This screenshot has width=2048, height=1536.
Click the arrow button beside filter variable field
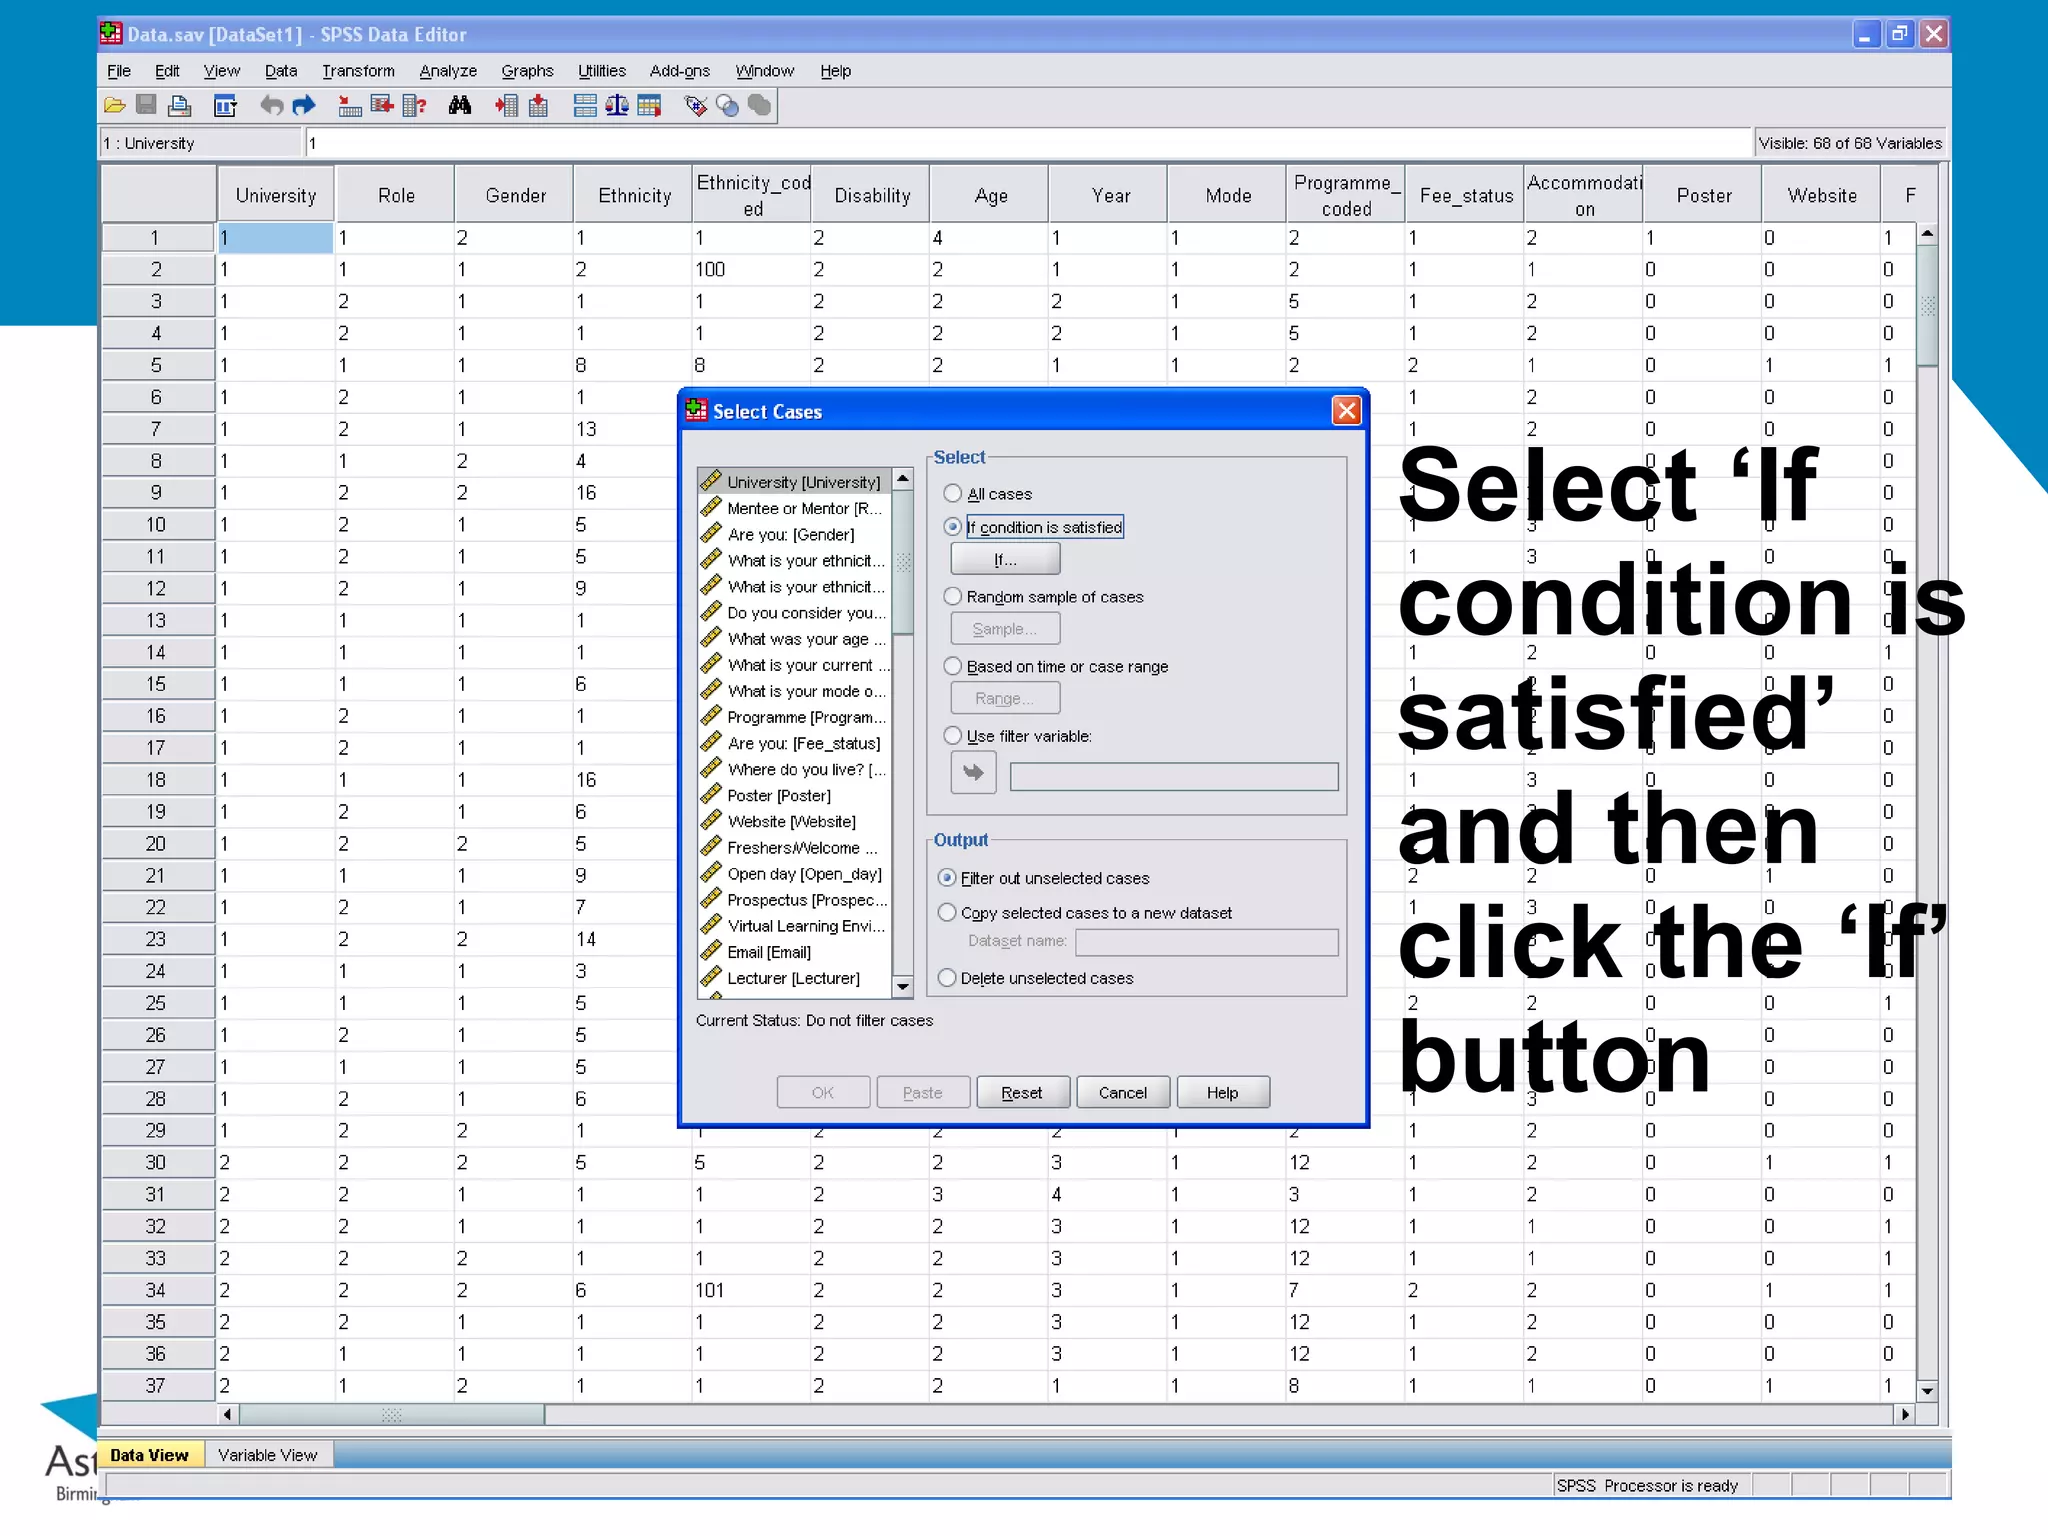(x=973, y=773)
